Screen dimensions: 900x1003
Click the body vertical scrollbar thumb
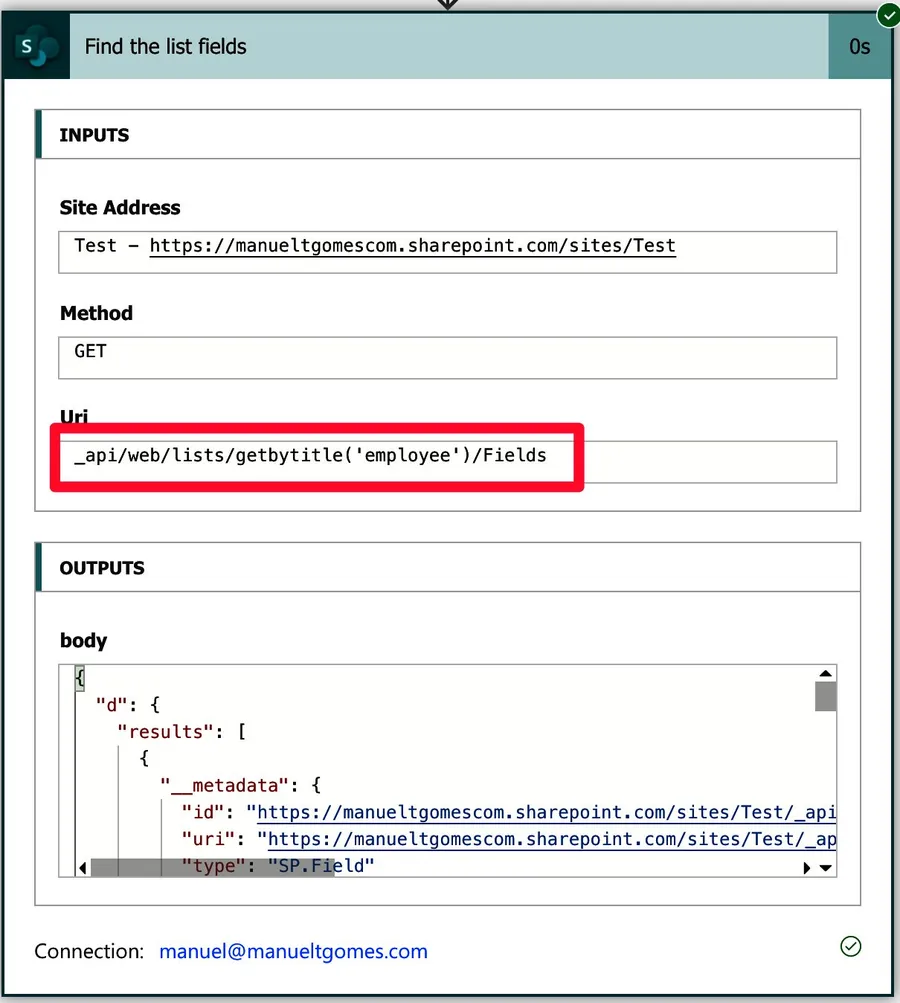click(x=825, y=696)
